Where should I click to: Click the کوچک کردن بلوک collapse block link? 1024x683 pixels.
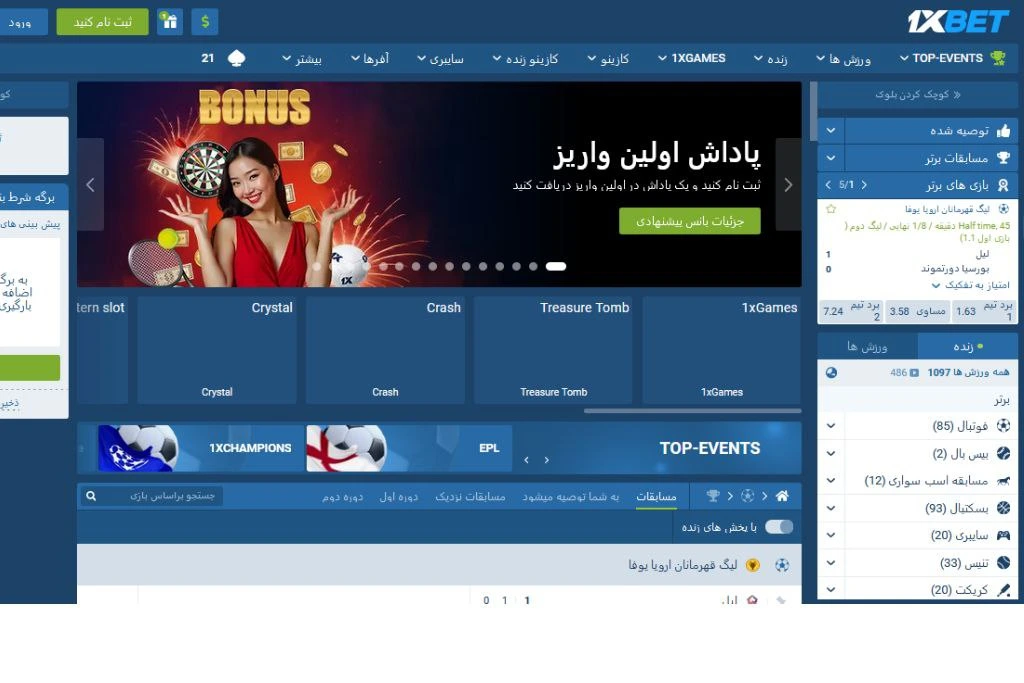pyautogui.click(x=918, y=95)
